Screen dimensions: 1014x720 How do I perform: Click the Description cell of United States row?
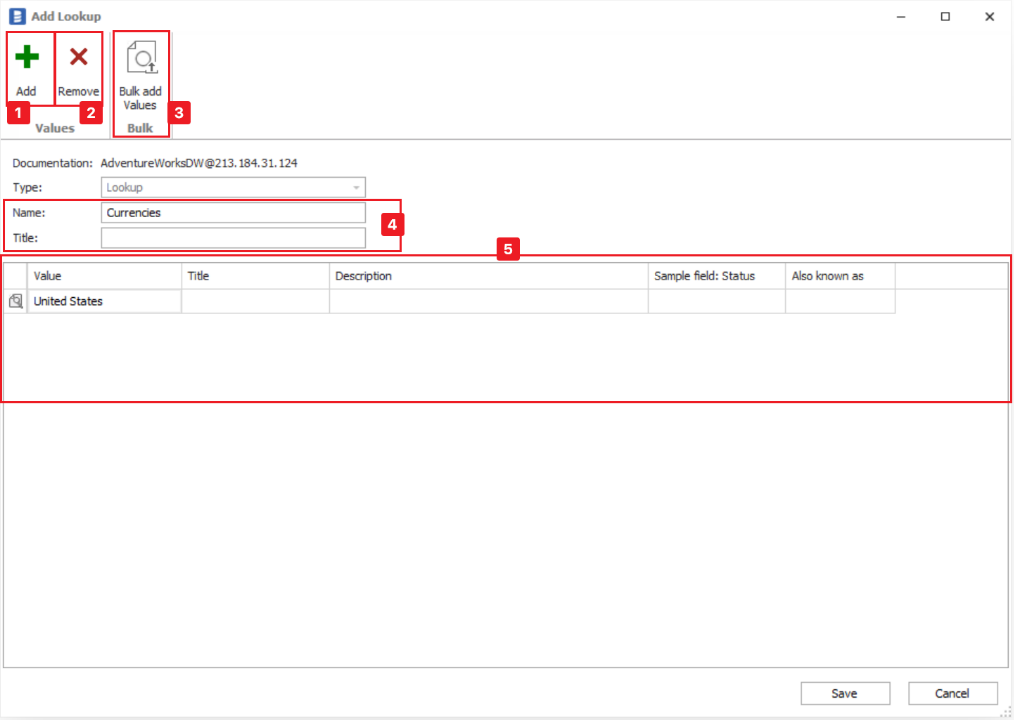point(488,301)
